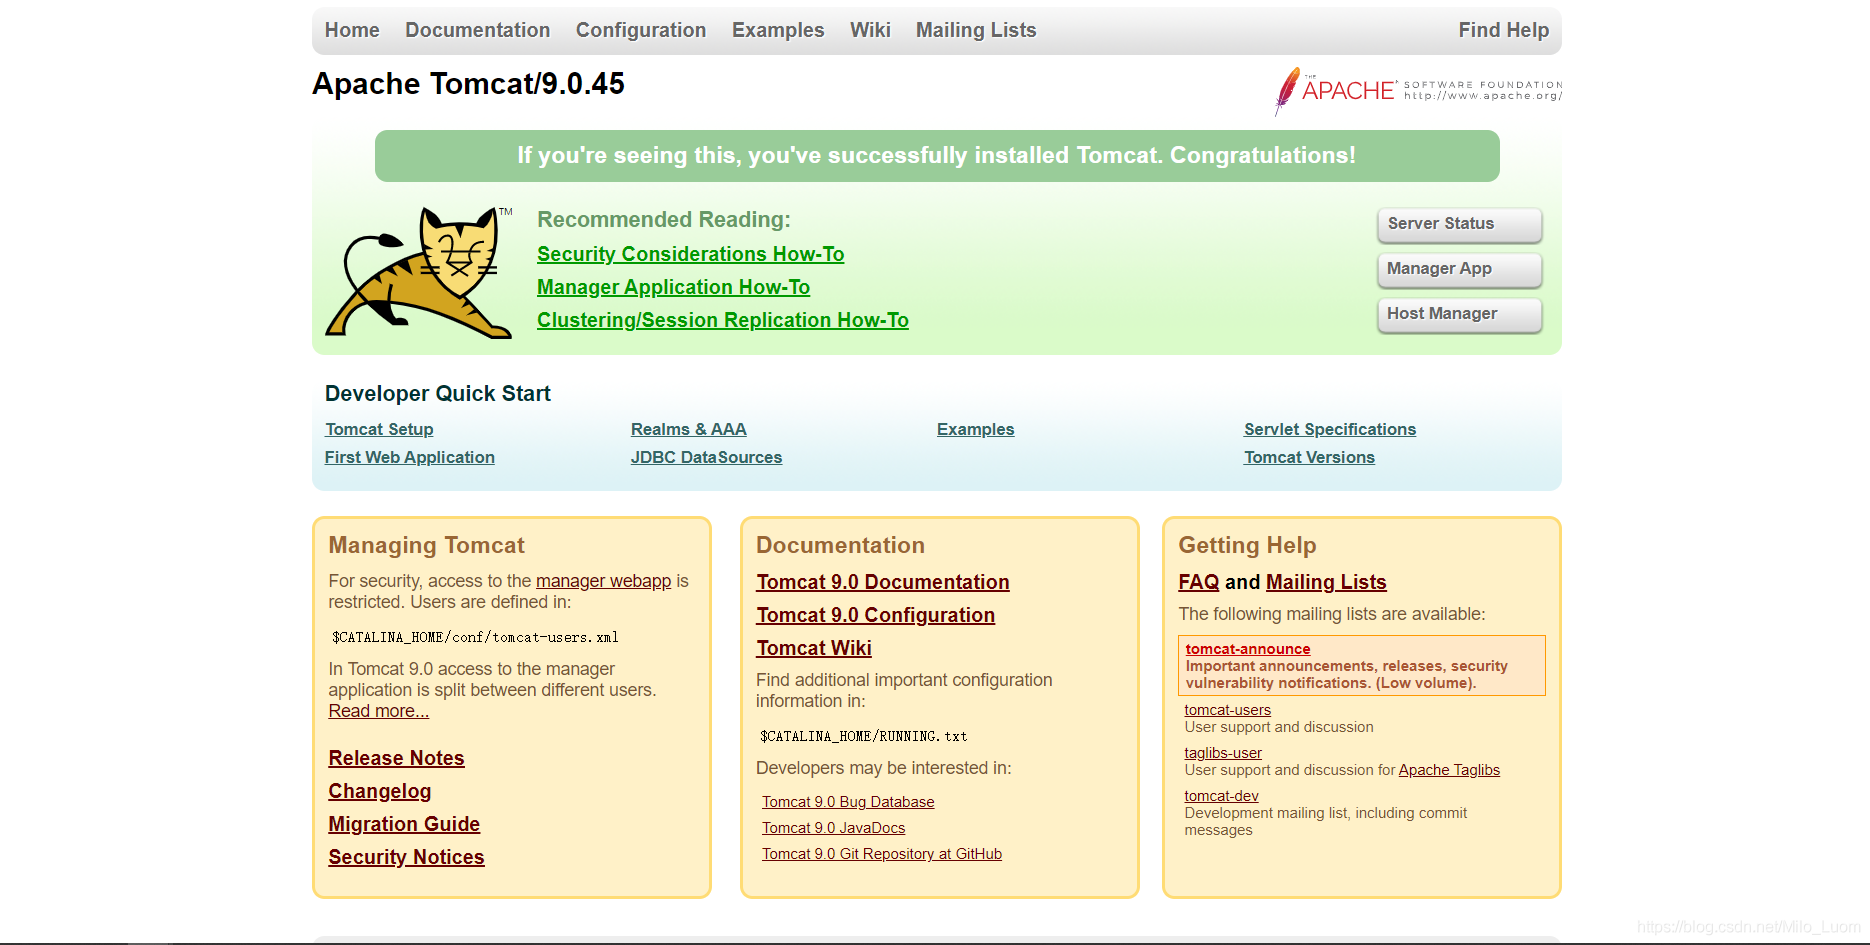
Task: Click the Read more... link
Action: [x=378, y=711]
